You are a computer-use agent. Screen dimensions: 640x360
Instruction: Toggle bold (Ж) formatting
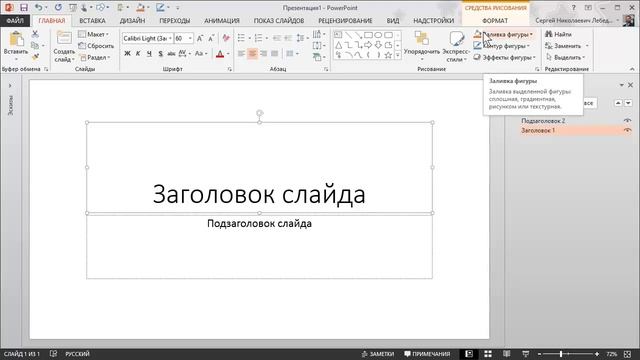(127, 53)
